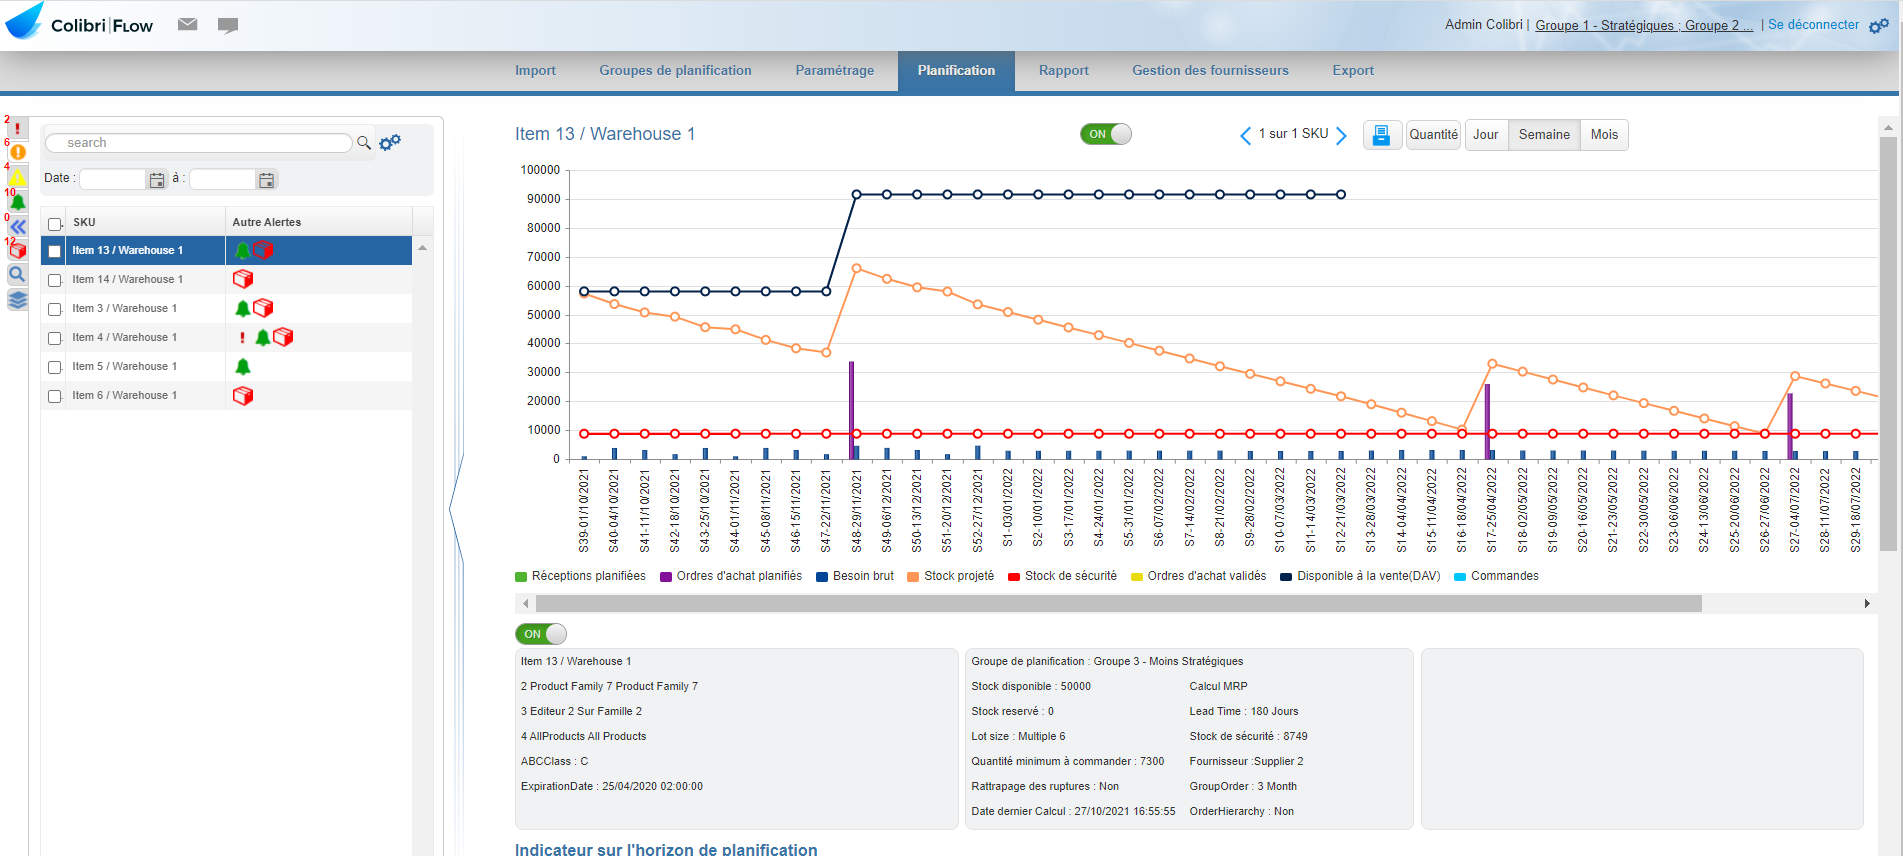Open the start date calendar picker

157,180
